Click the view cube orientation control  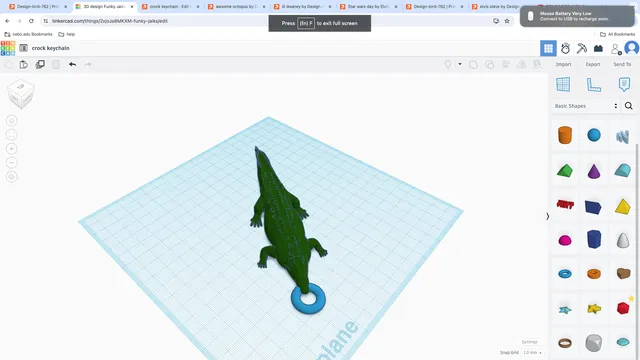pos(21,94)
